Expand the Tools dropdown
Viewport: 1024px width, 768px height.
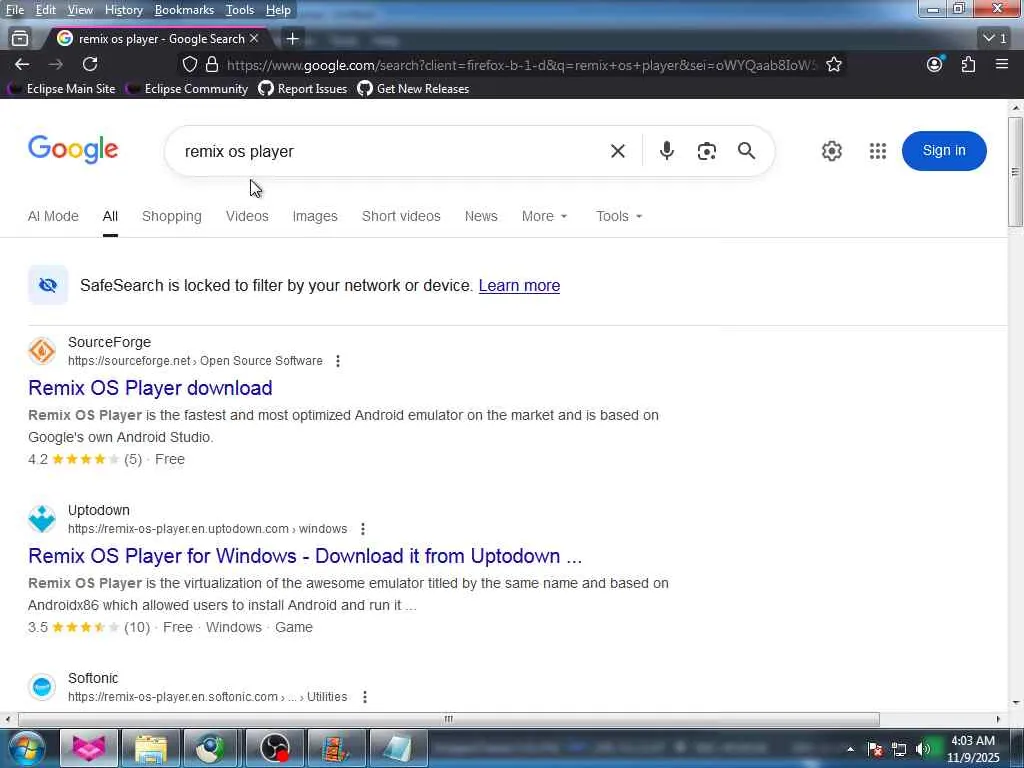click(618, 216)
